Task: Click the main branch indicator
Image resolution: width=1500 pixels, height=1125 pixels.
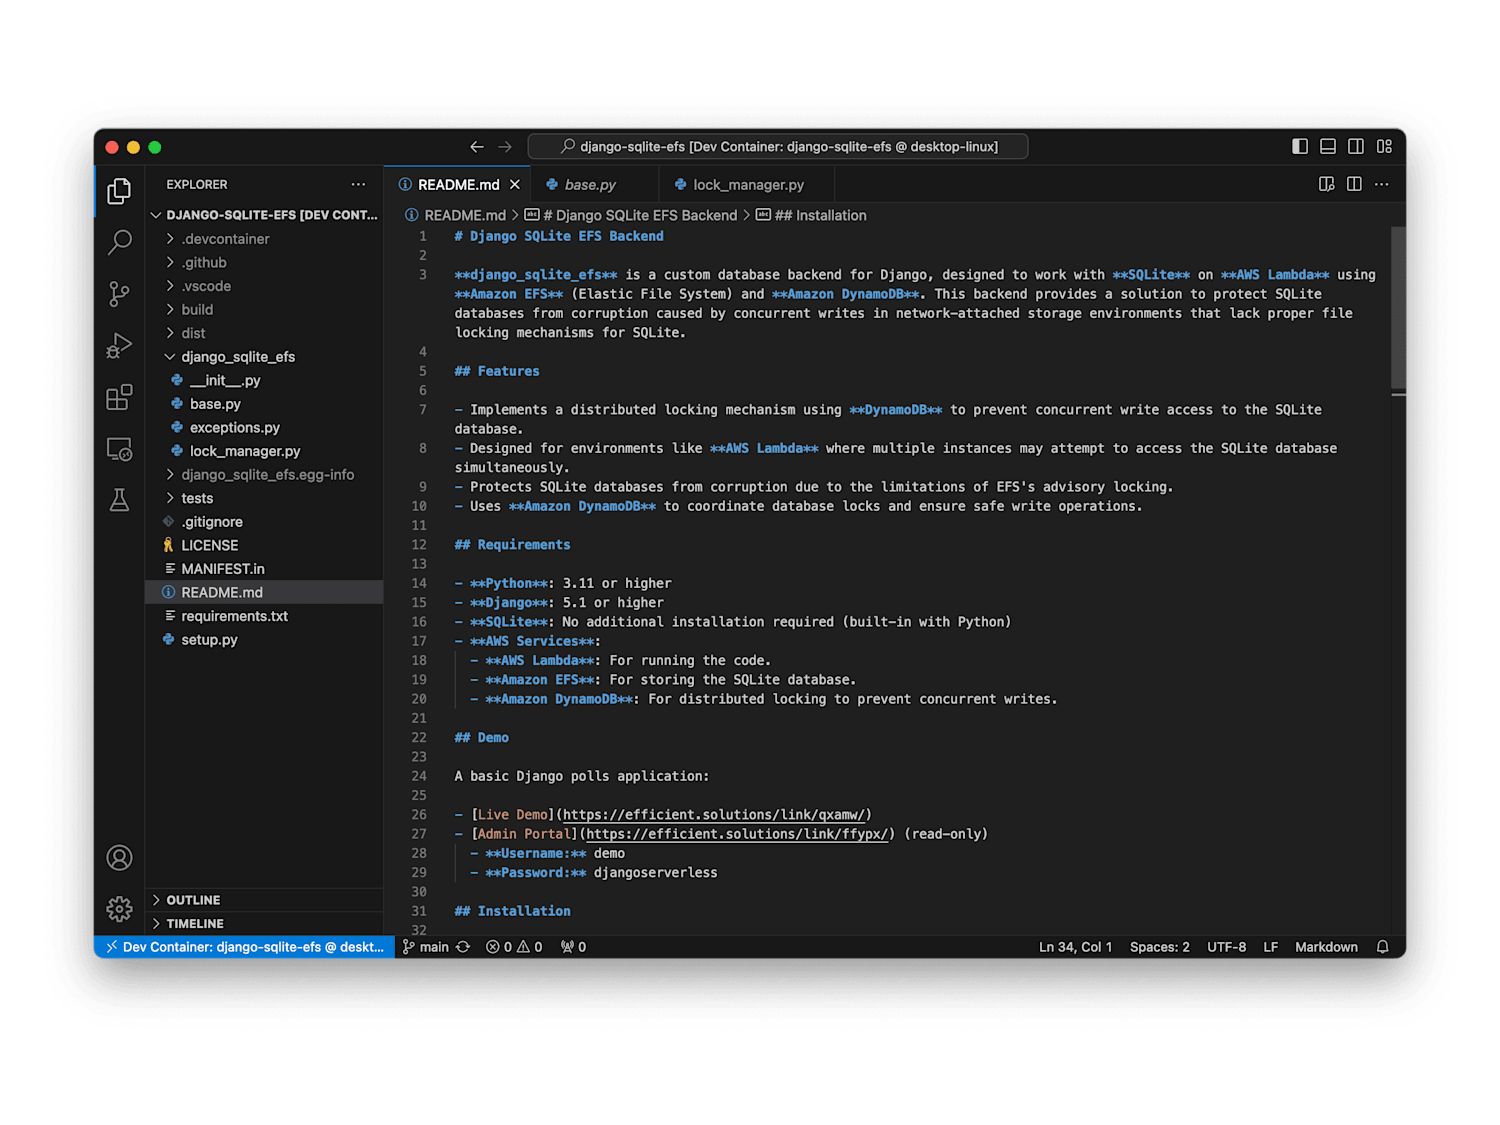Action: (x=426, y=947)
